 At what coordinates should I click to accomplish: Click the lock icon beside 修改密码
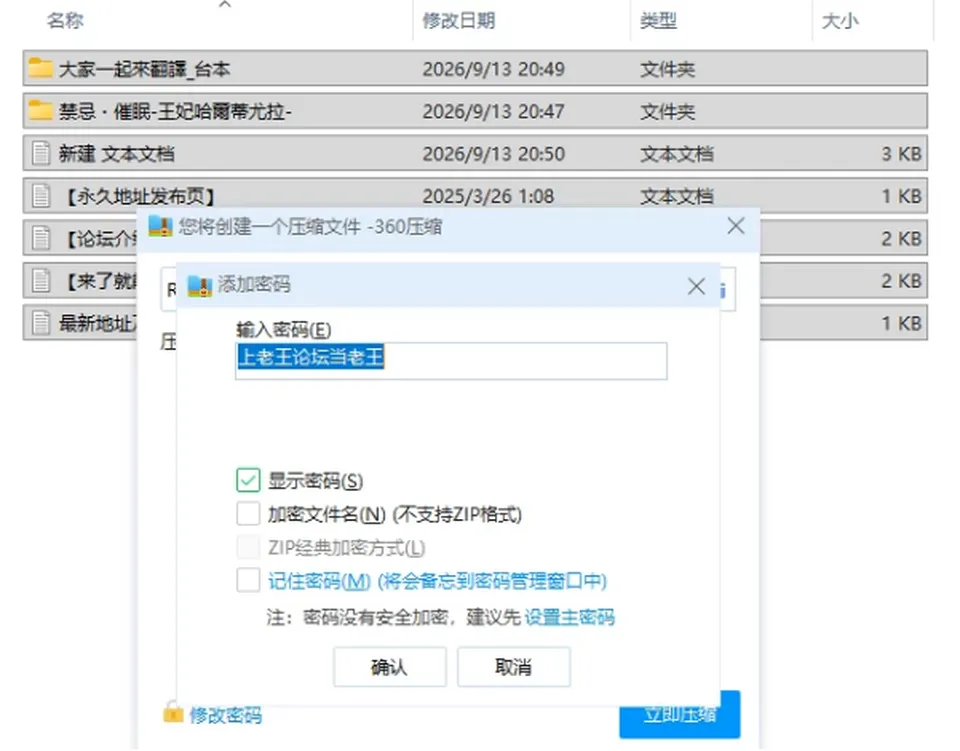173,712
